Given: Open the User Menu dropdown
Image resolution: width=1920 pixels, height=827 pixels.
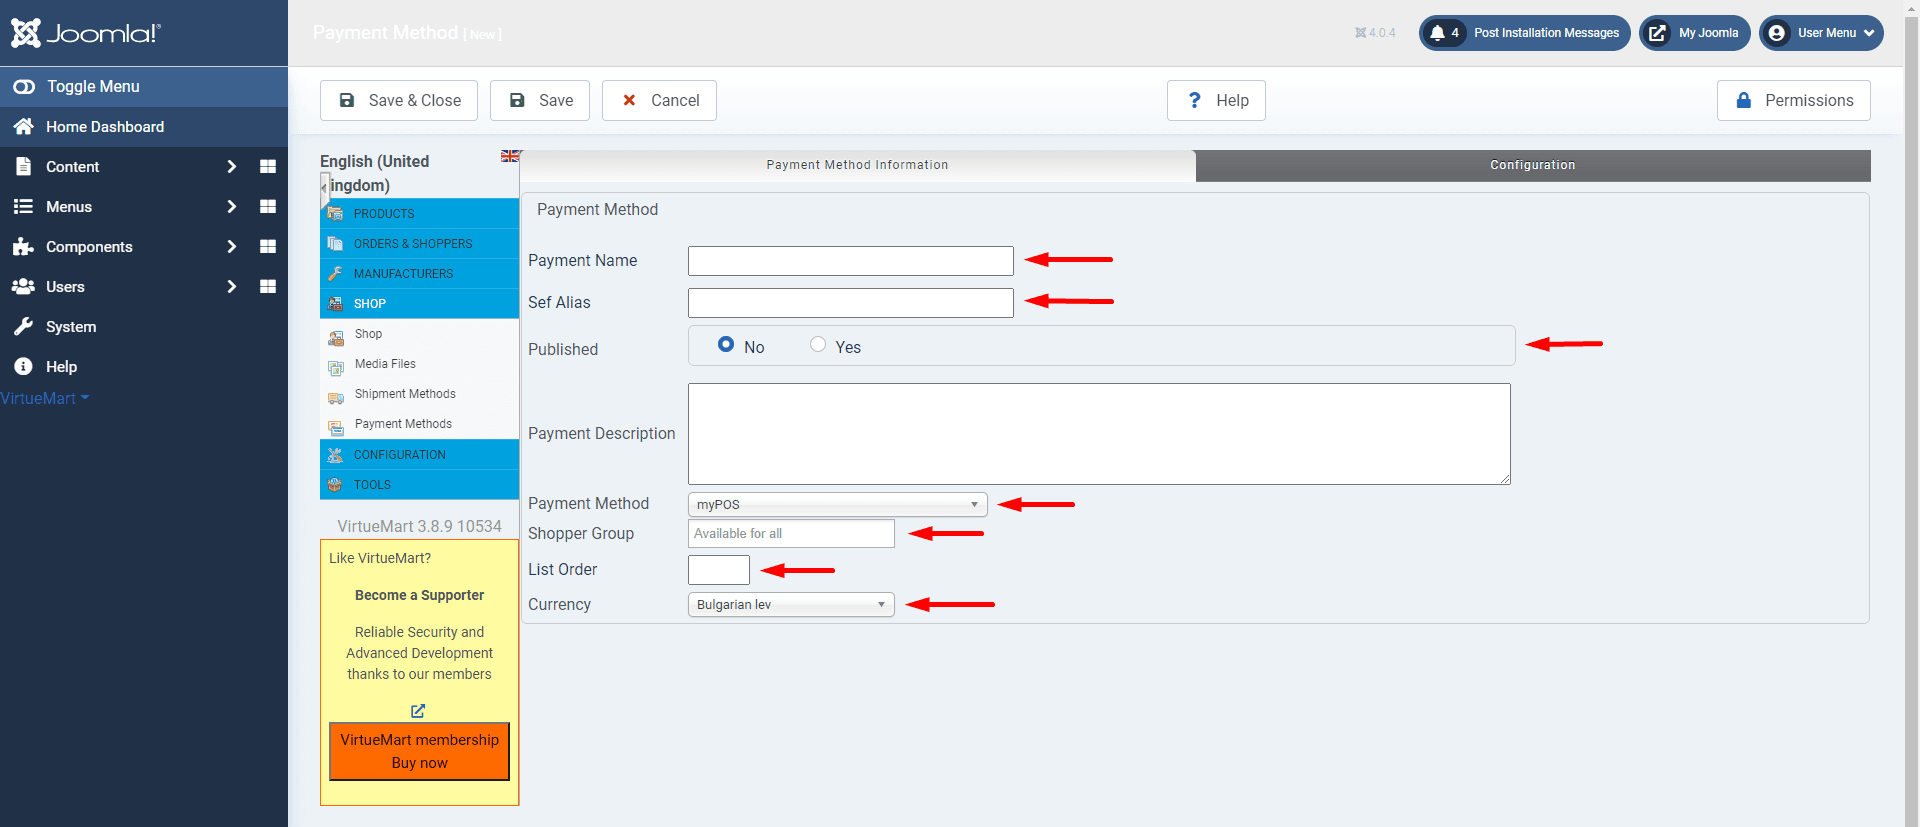Looking at the screenshot, I should coord(1821,33).
